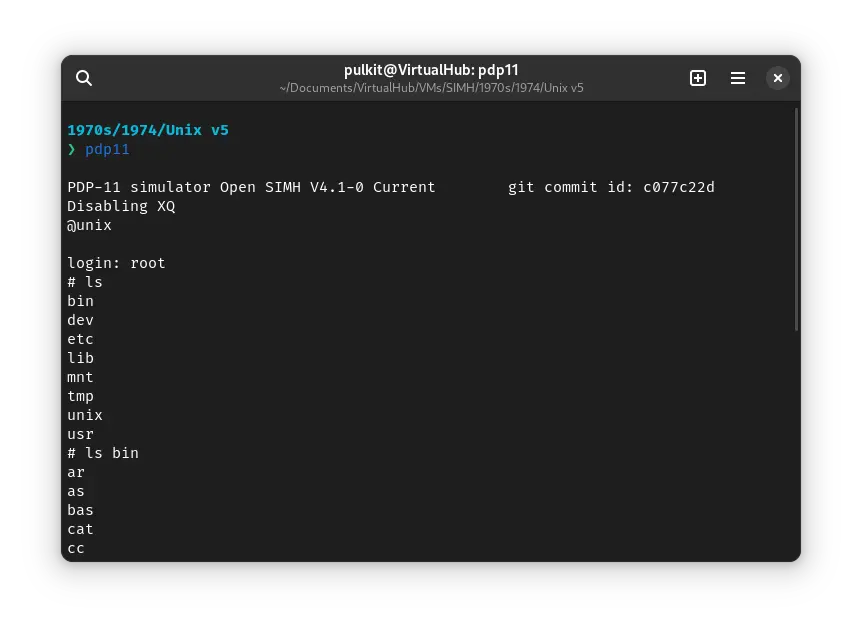Click the usr directory entry
Image resolution: width=862 pixels, height=629 pixels.
(x=80, y=434)
